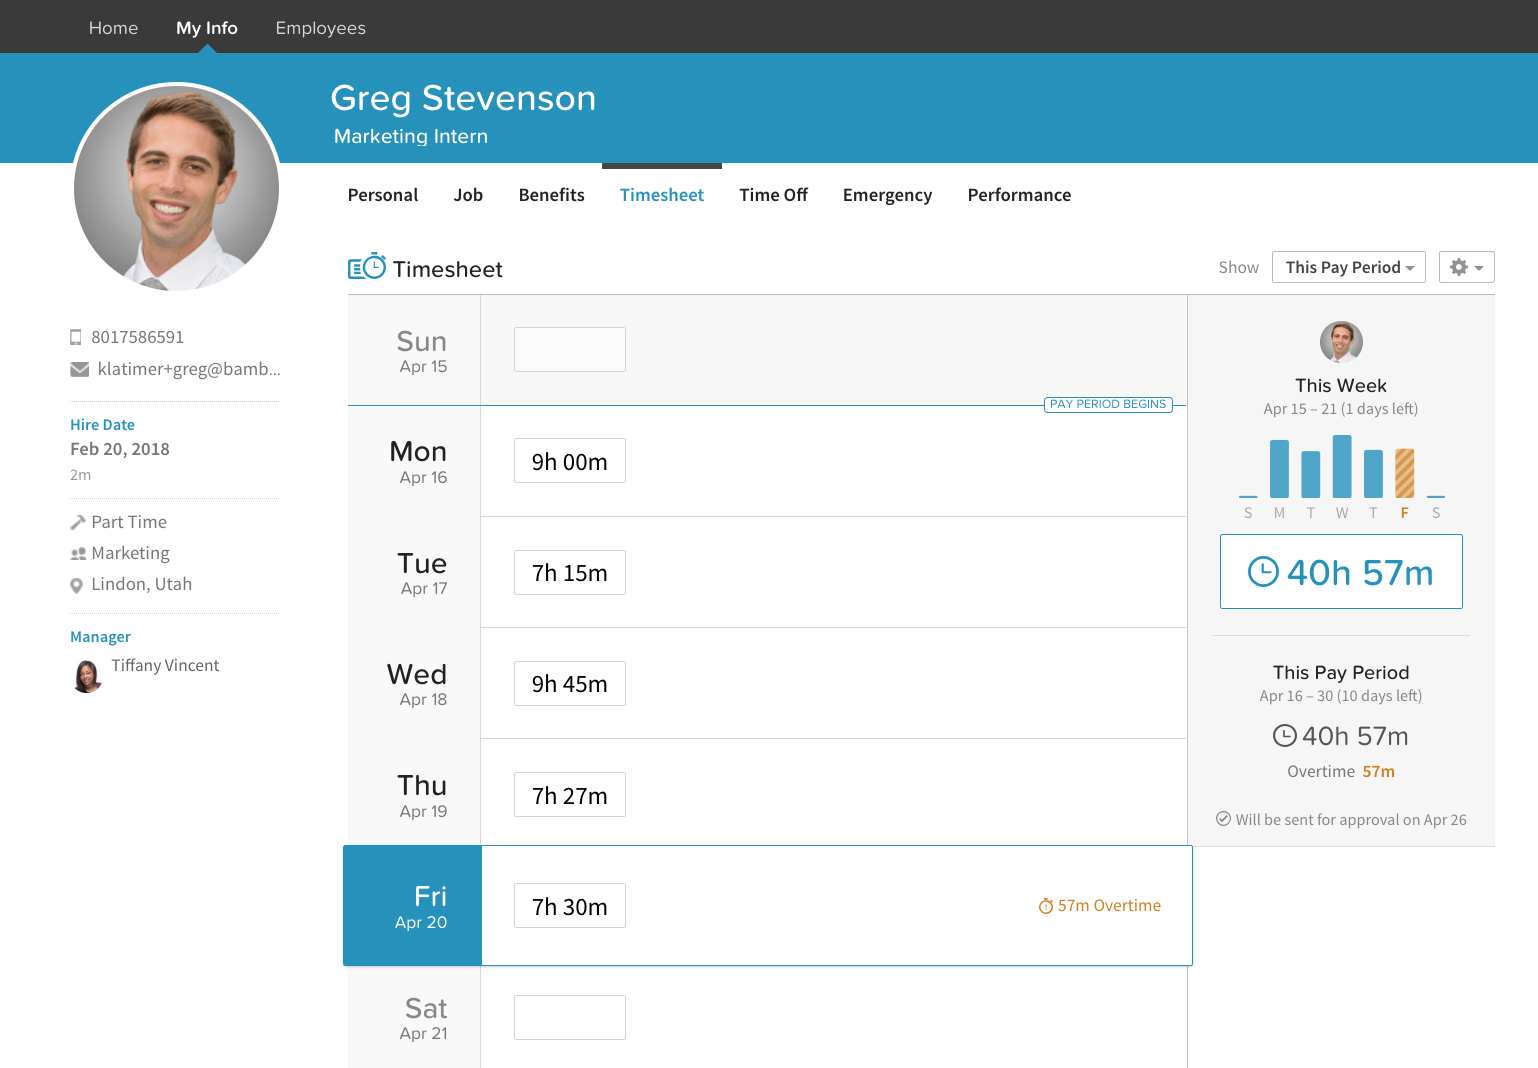The image size is (1538, 1068).
Task: Open the This Pay Period dropdown
Action: click(x=1349, y=267)
